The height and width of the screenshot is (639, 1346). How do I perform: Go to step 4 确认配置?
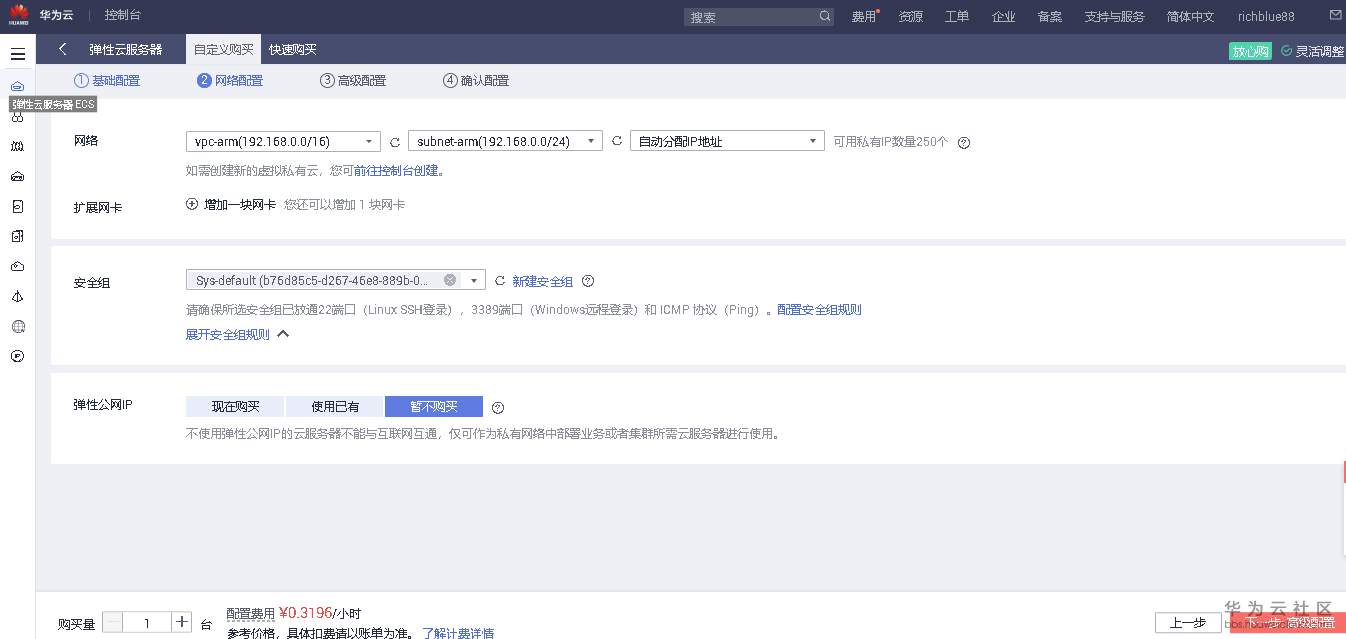click(476, 81)
